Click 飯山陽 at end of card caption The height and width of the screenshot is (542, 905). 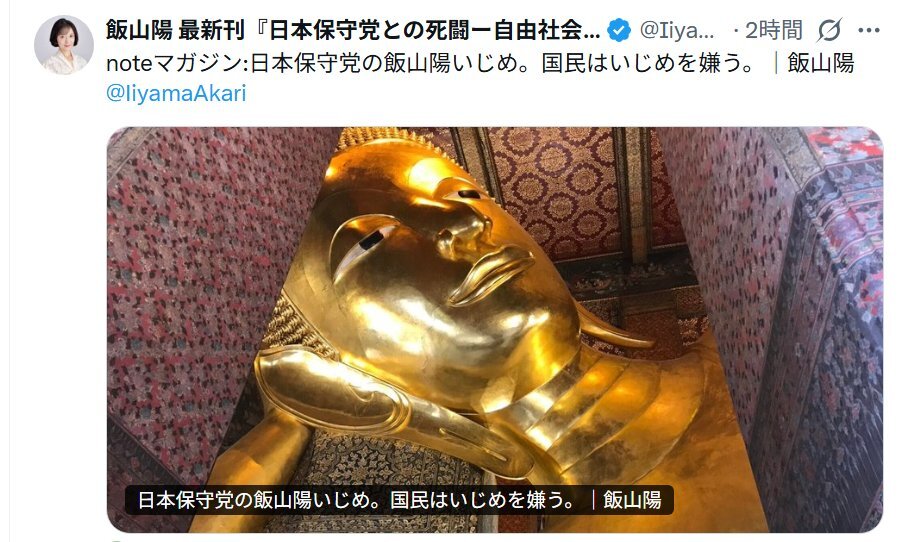pos(632,500)
